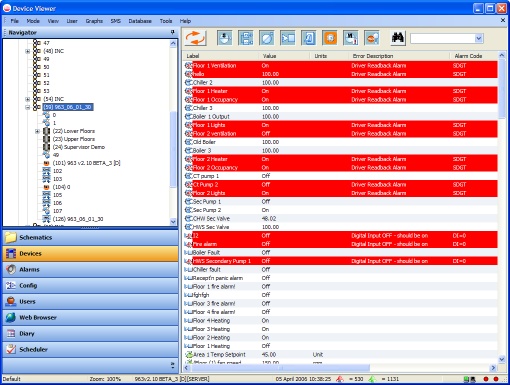Open the Users section
Viewport: 510px width, 385px height.
tap(90, 301)
